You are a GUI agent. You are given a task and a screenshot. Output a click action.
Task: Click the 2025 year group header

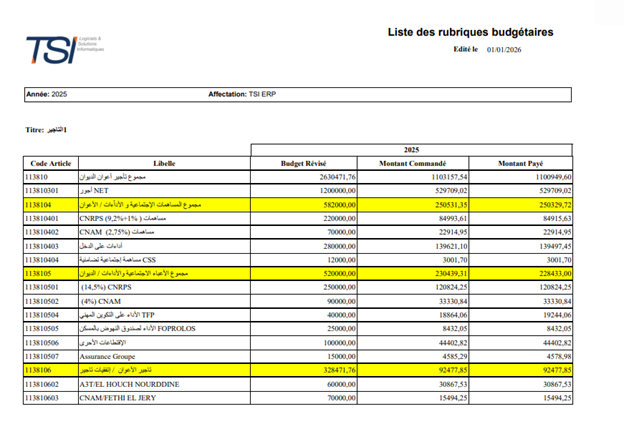[x=411, y=150]
